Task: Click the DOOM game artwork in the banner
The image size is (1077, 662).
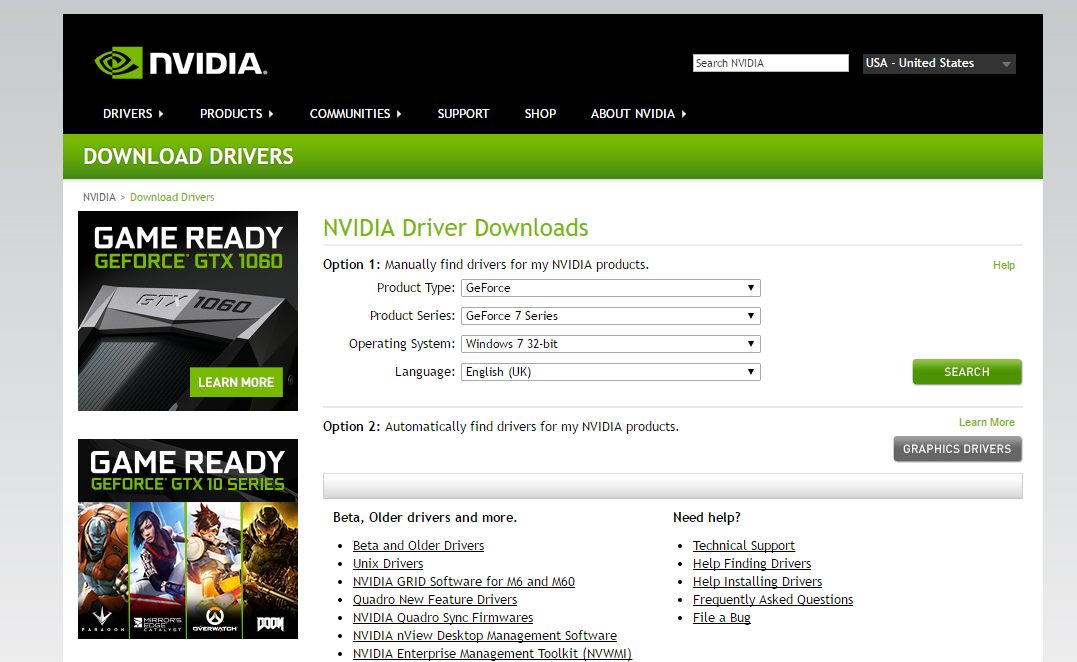Action: tap(270, 570)
